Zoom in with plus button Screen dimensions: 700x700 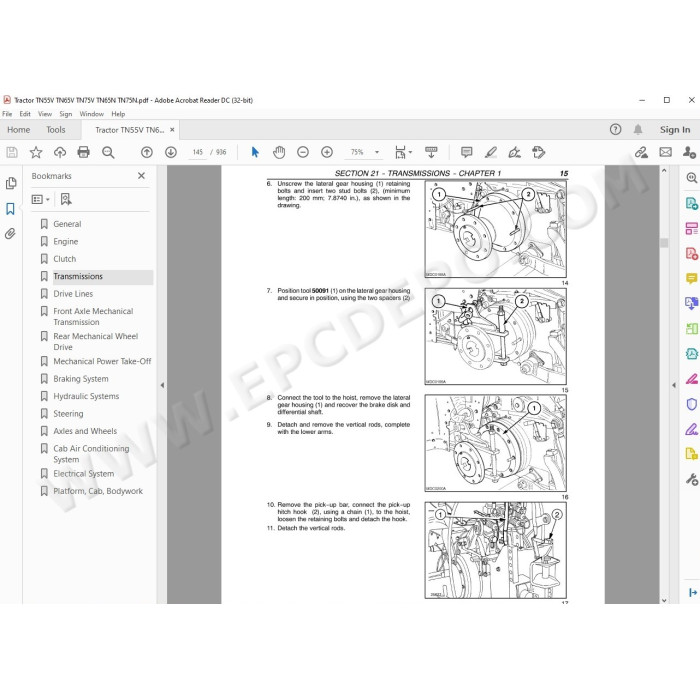(327, 153)
